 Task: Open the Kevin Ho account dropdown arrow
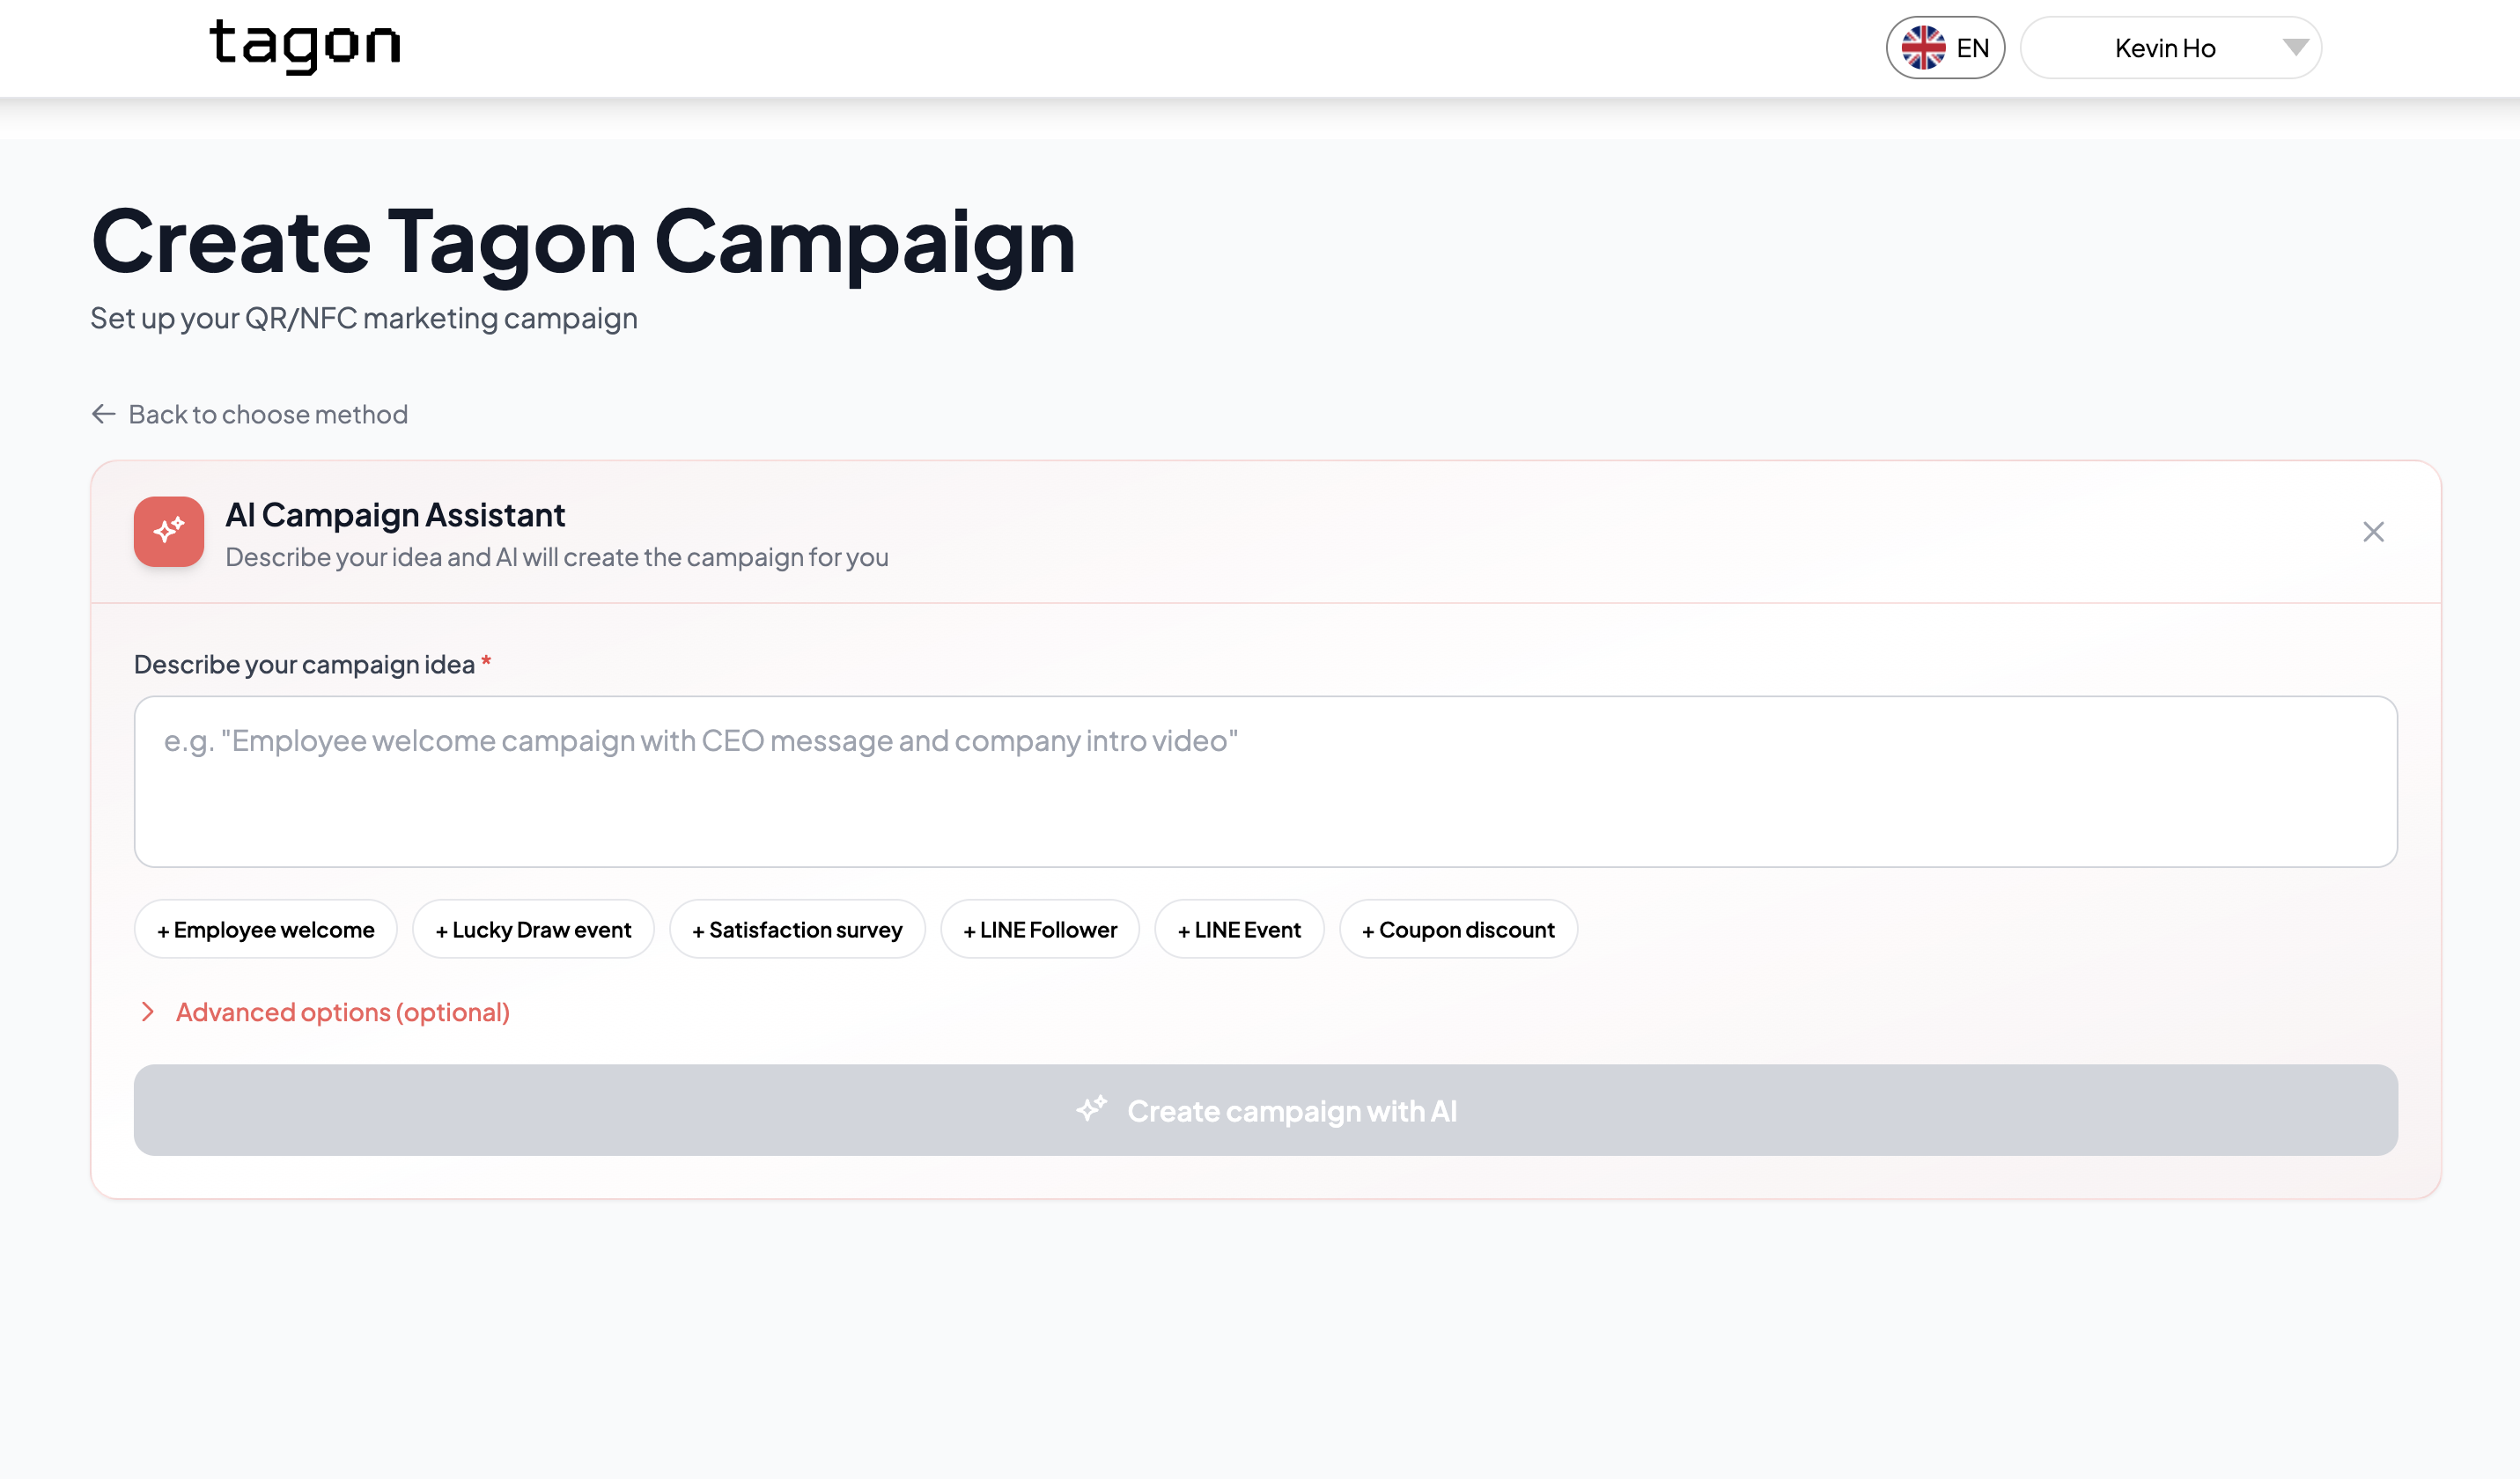(2295, 48)
